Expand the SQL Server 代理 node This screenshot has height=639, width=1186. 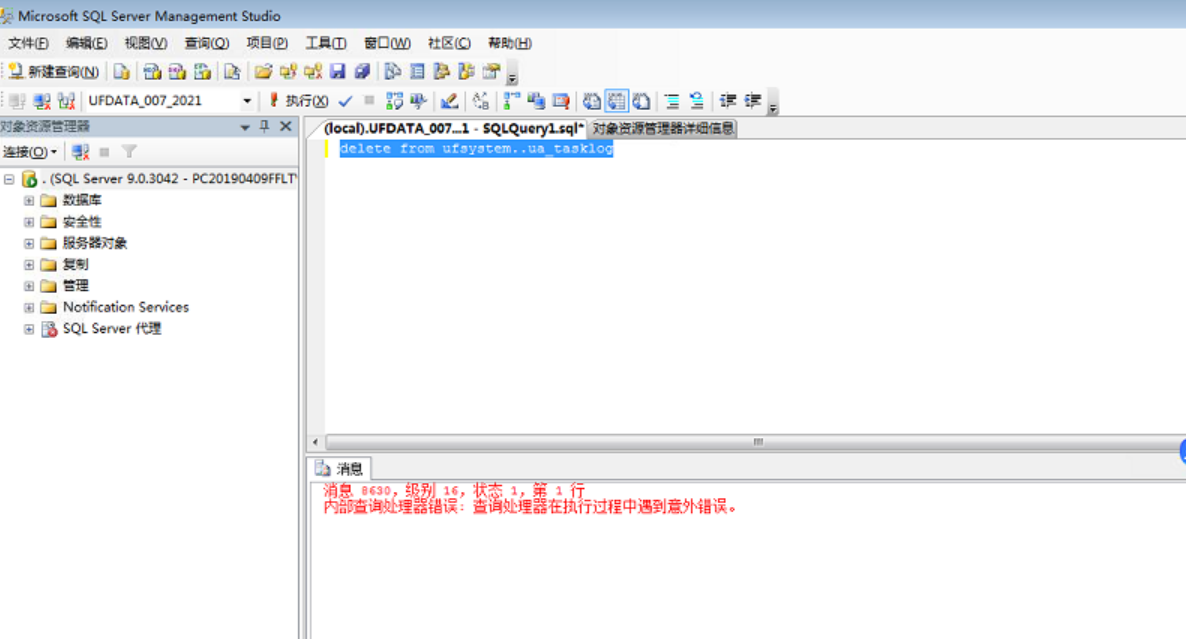click(29, 329)
